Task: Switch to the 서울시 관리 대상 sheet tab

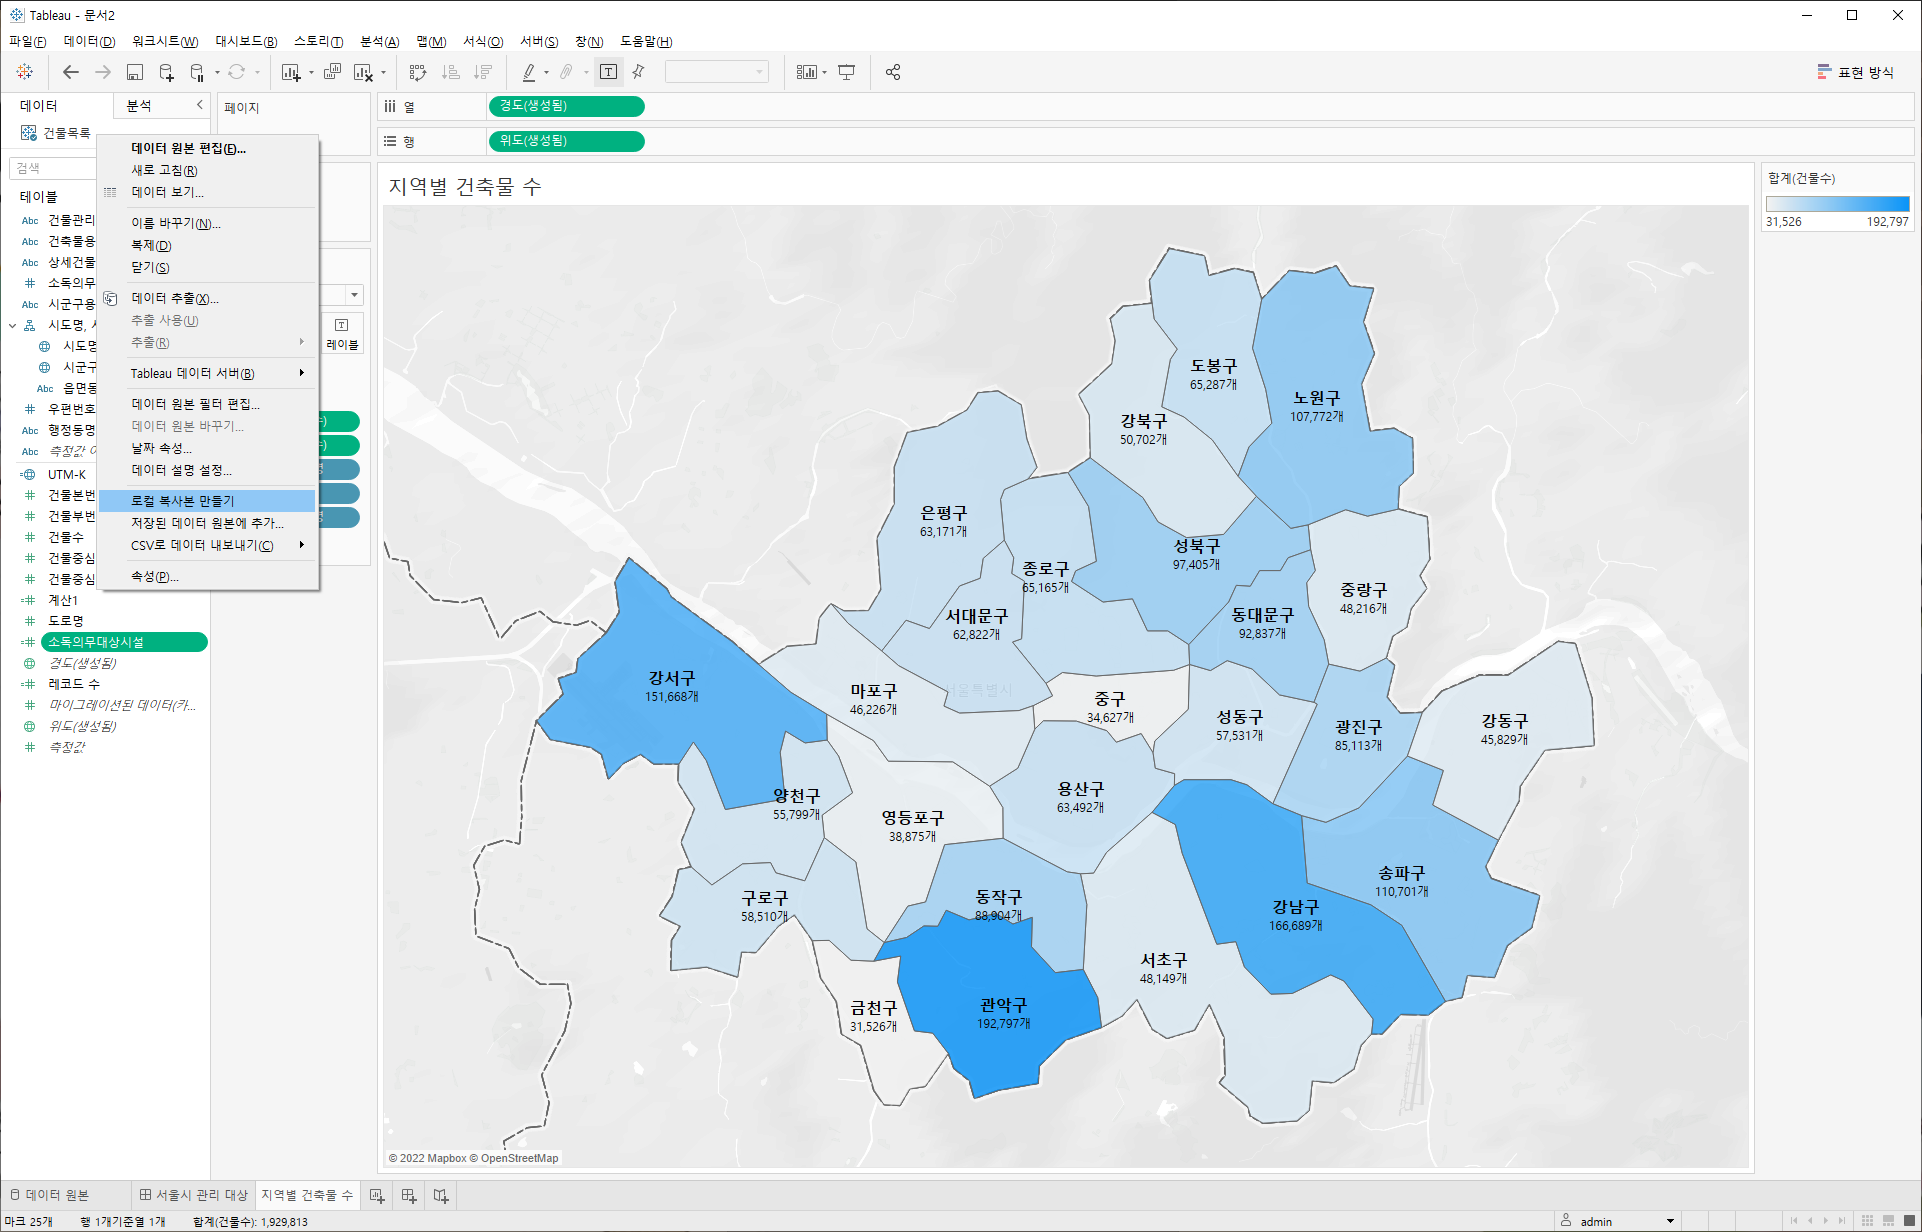Action: pos(193,1195)
